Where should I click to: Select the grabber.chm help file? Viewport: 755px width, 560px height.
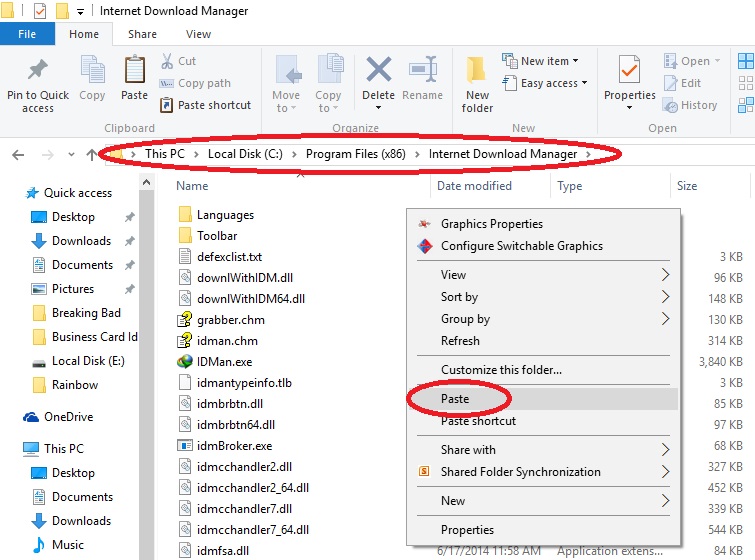click(221, 320)
